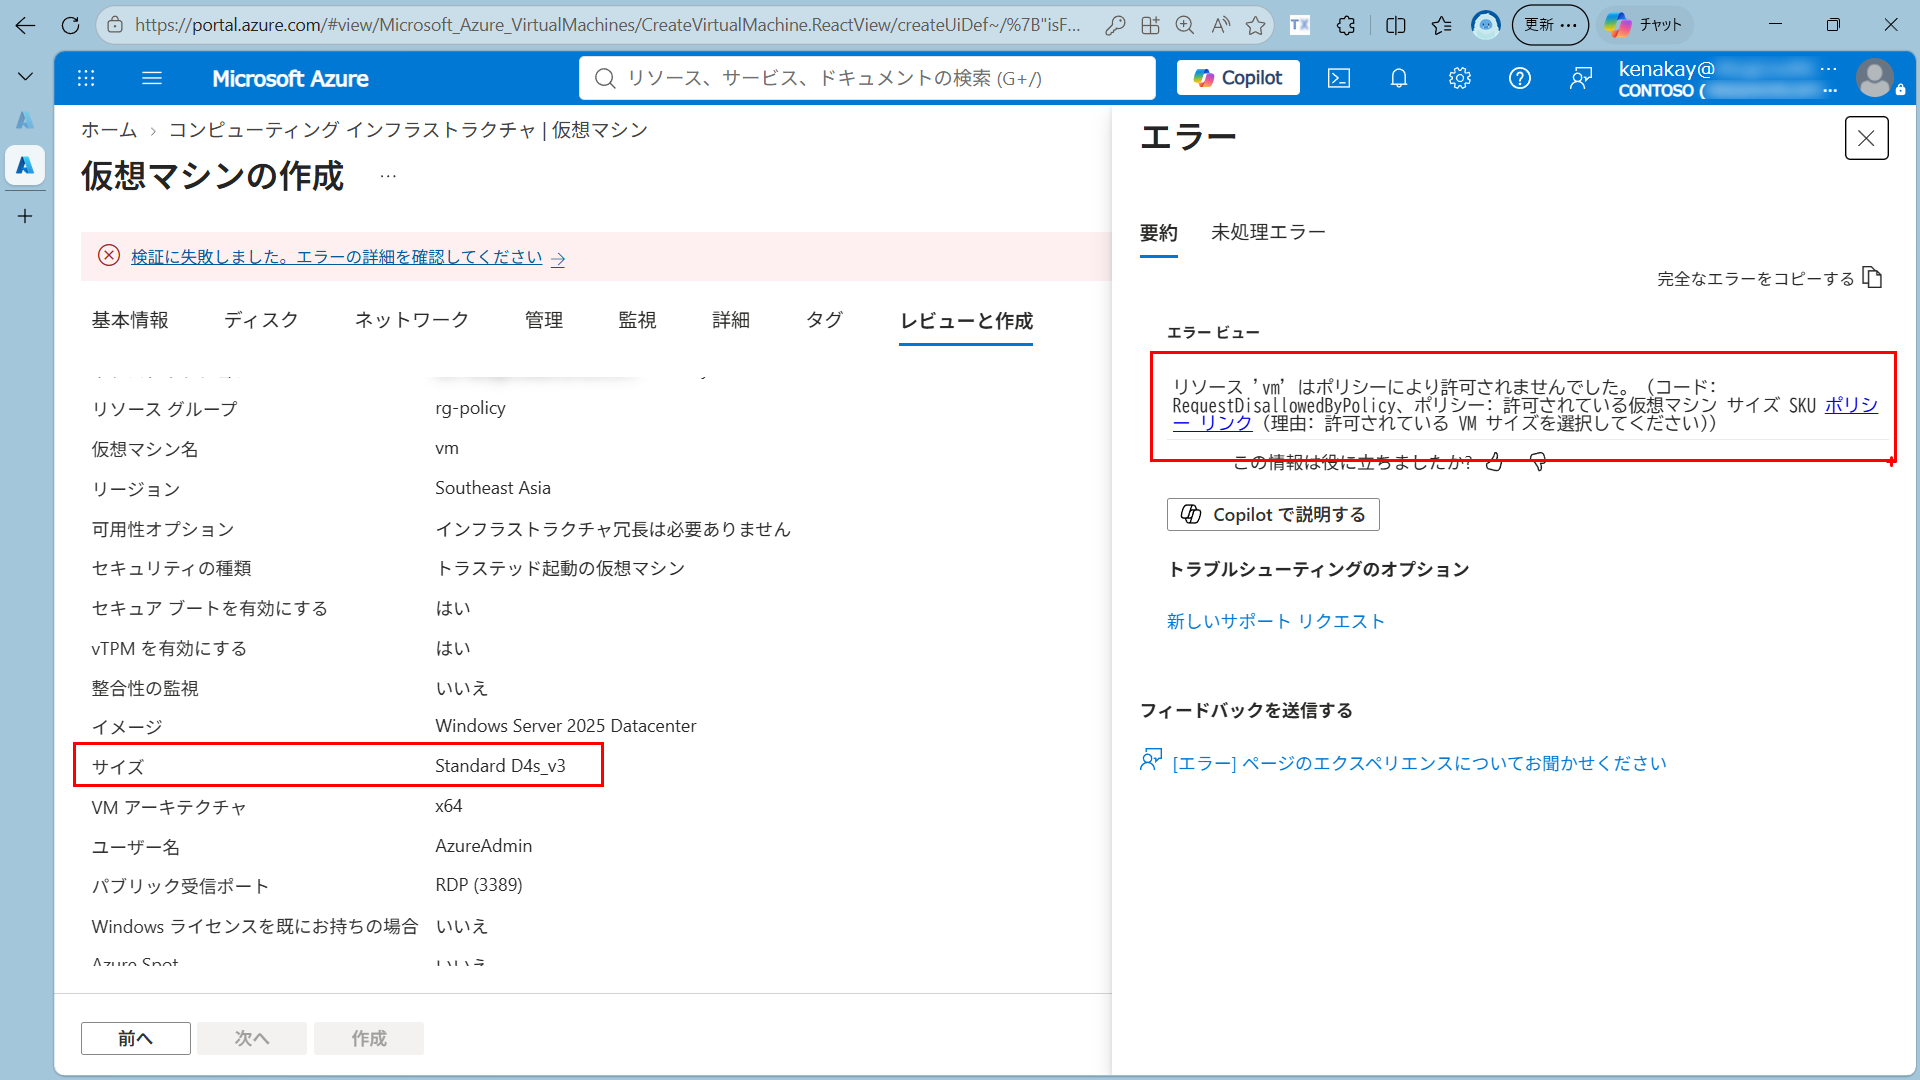Open the Azure portal hamburger menu
1920x1080 pixels.
pyautogui.click(x=152, y=78)
